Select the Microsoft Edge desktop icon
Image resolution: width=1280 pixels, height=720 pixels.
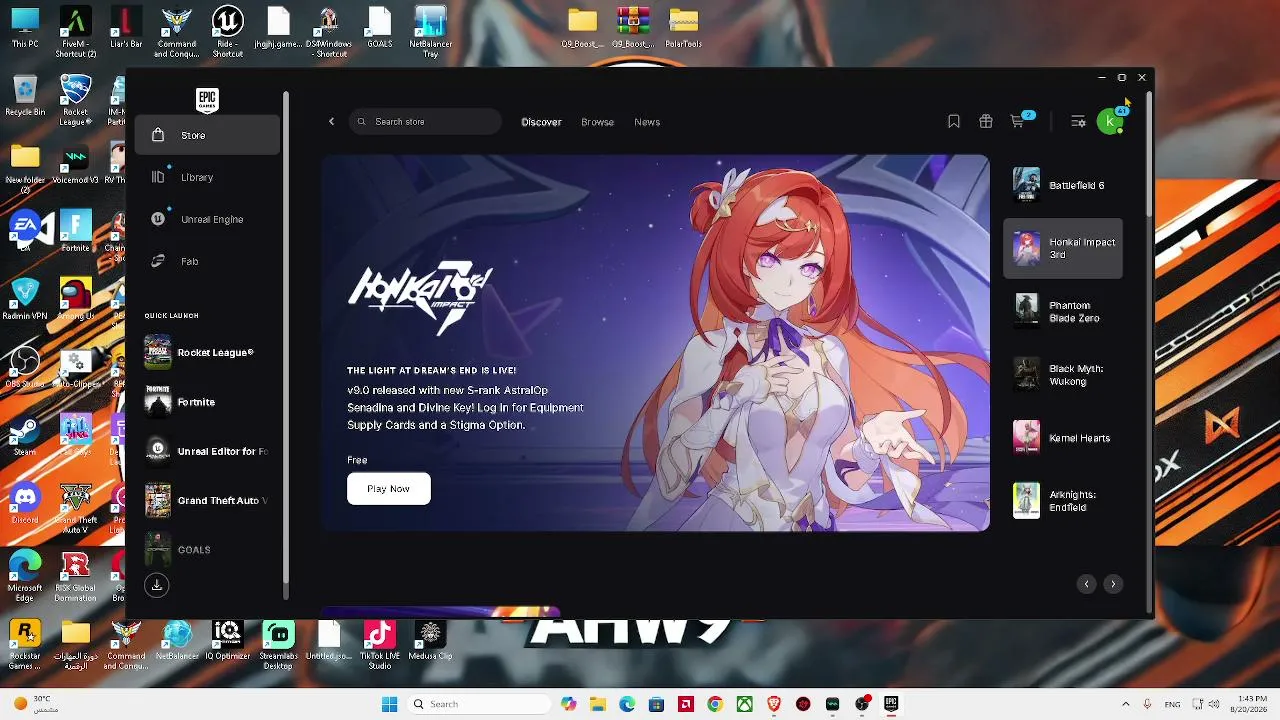point(25,575)
